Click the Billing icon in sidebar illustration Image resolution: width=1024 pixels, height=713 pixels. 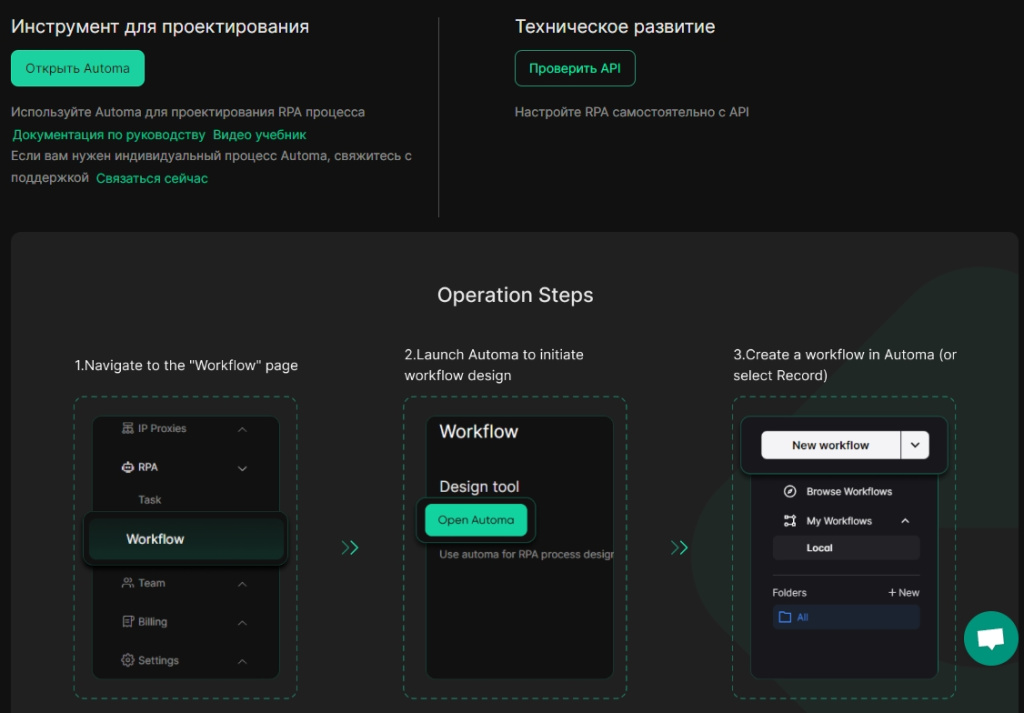click(128, 622)
